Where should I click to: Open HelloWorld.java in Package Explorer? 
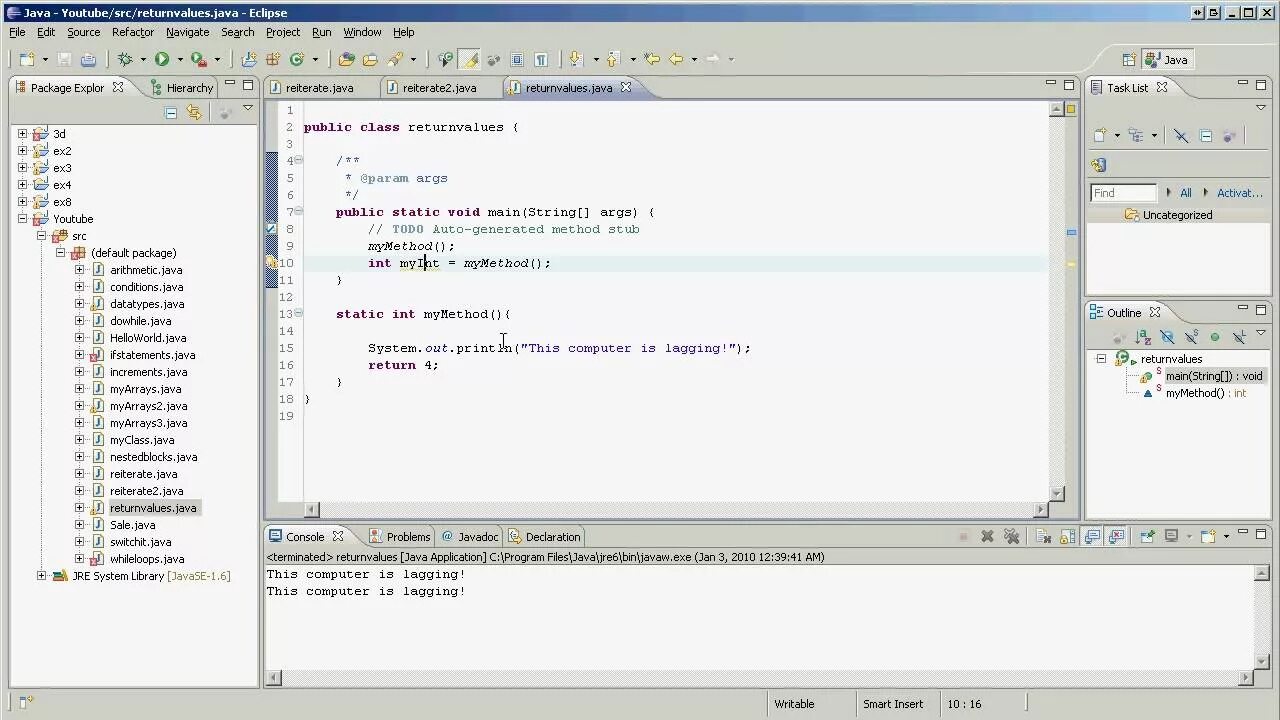coord(148,338)
